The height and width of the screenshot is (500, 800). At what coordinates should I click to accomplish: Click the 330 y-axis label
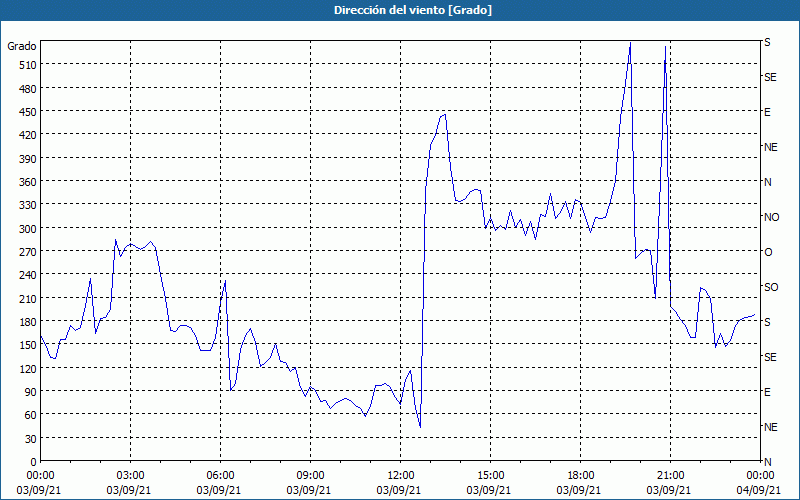point(28,205)
